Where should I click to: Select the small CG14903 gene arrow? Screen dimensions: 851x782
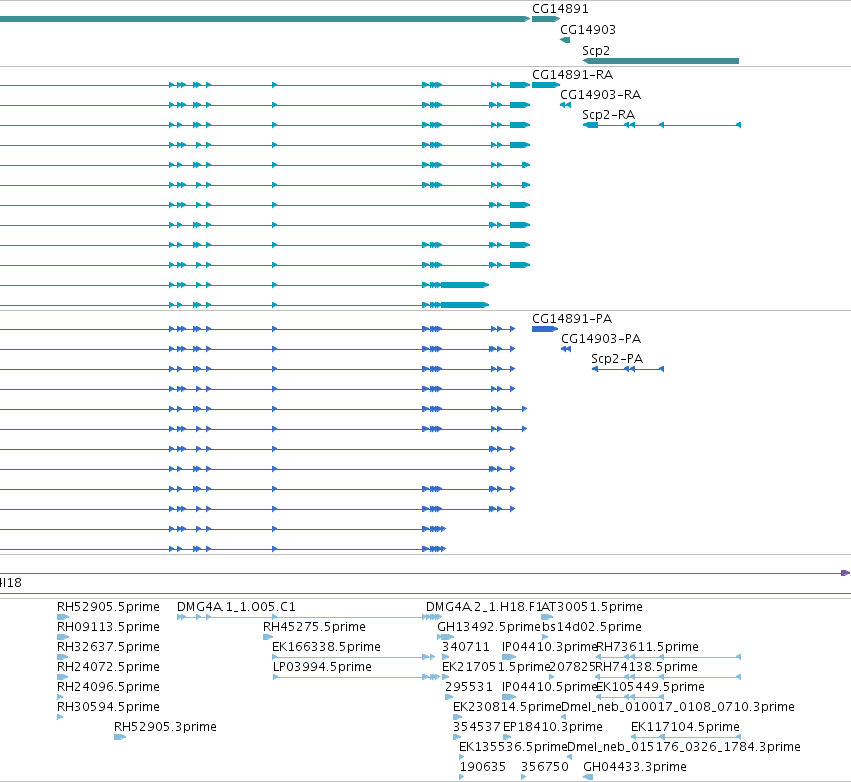click(x=565, y=40)
